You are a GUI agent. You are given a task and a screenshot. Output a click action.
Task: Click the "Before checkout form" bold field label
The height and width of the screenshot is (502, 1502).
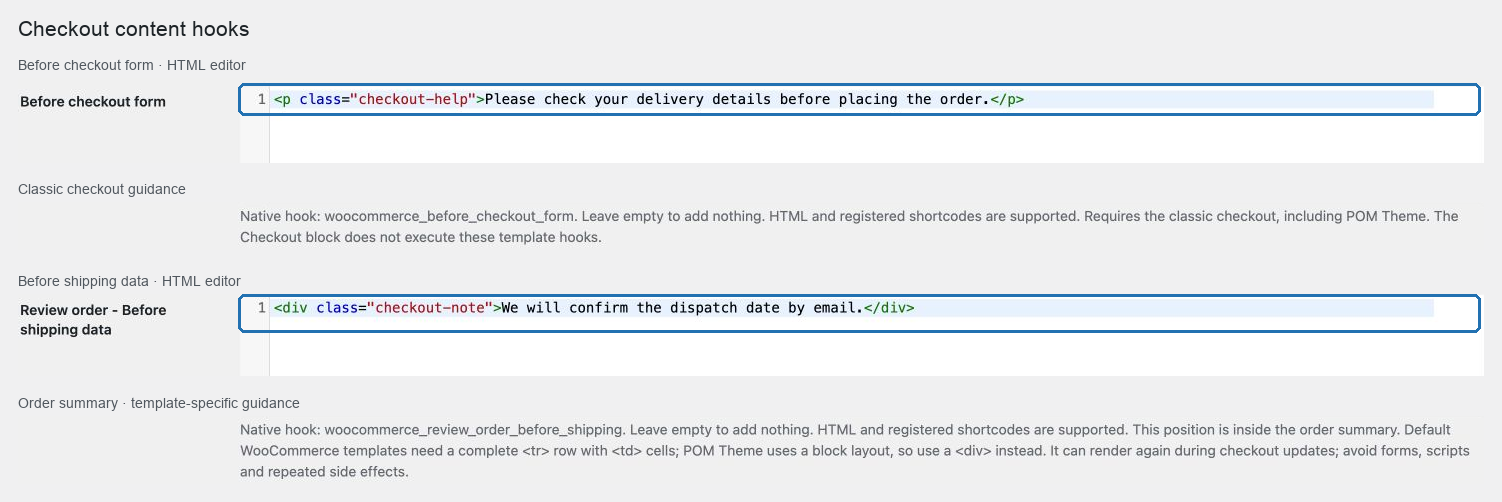pyautogui.click(x=93, y=101)
